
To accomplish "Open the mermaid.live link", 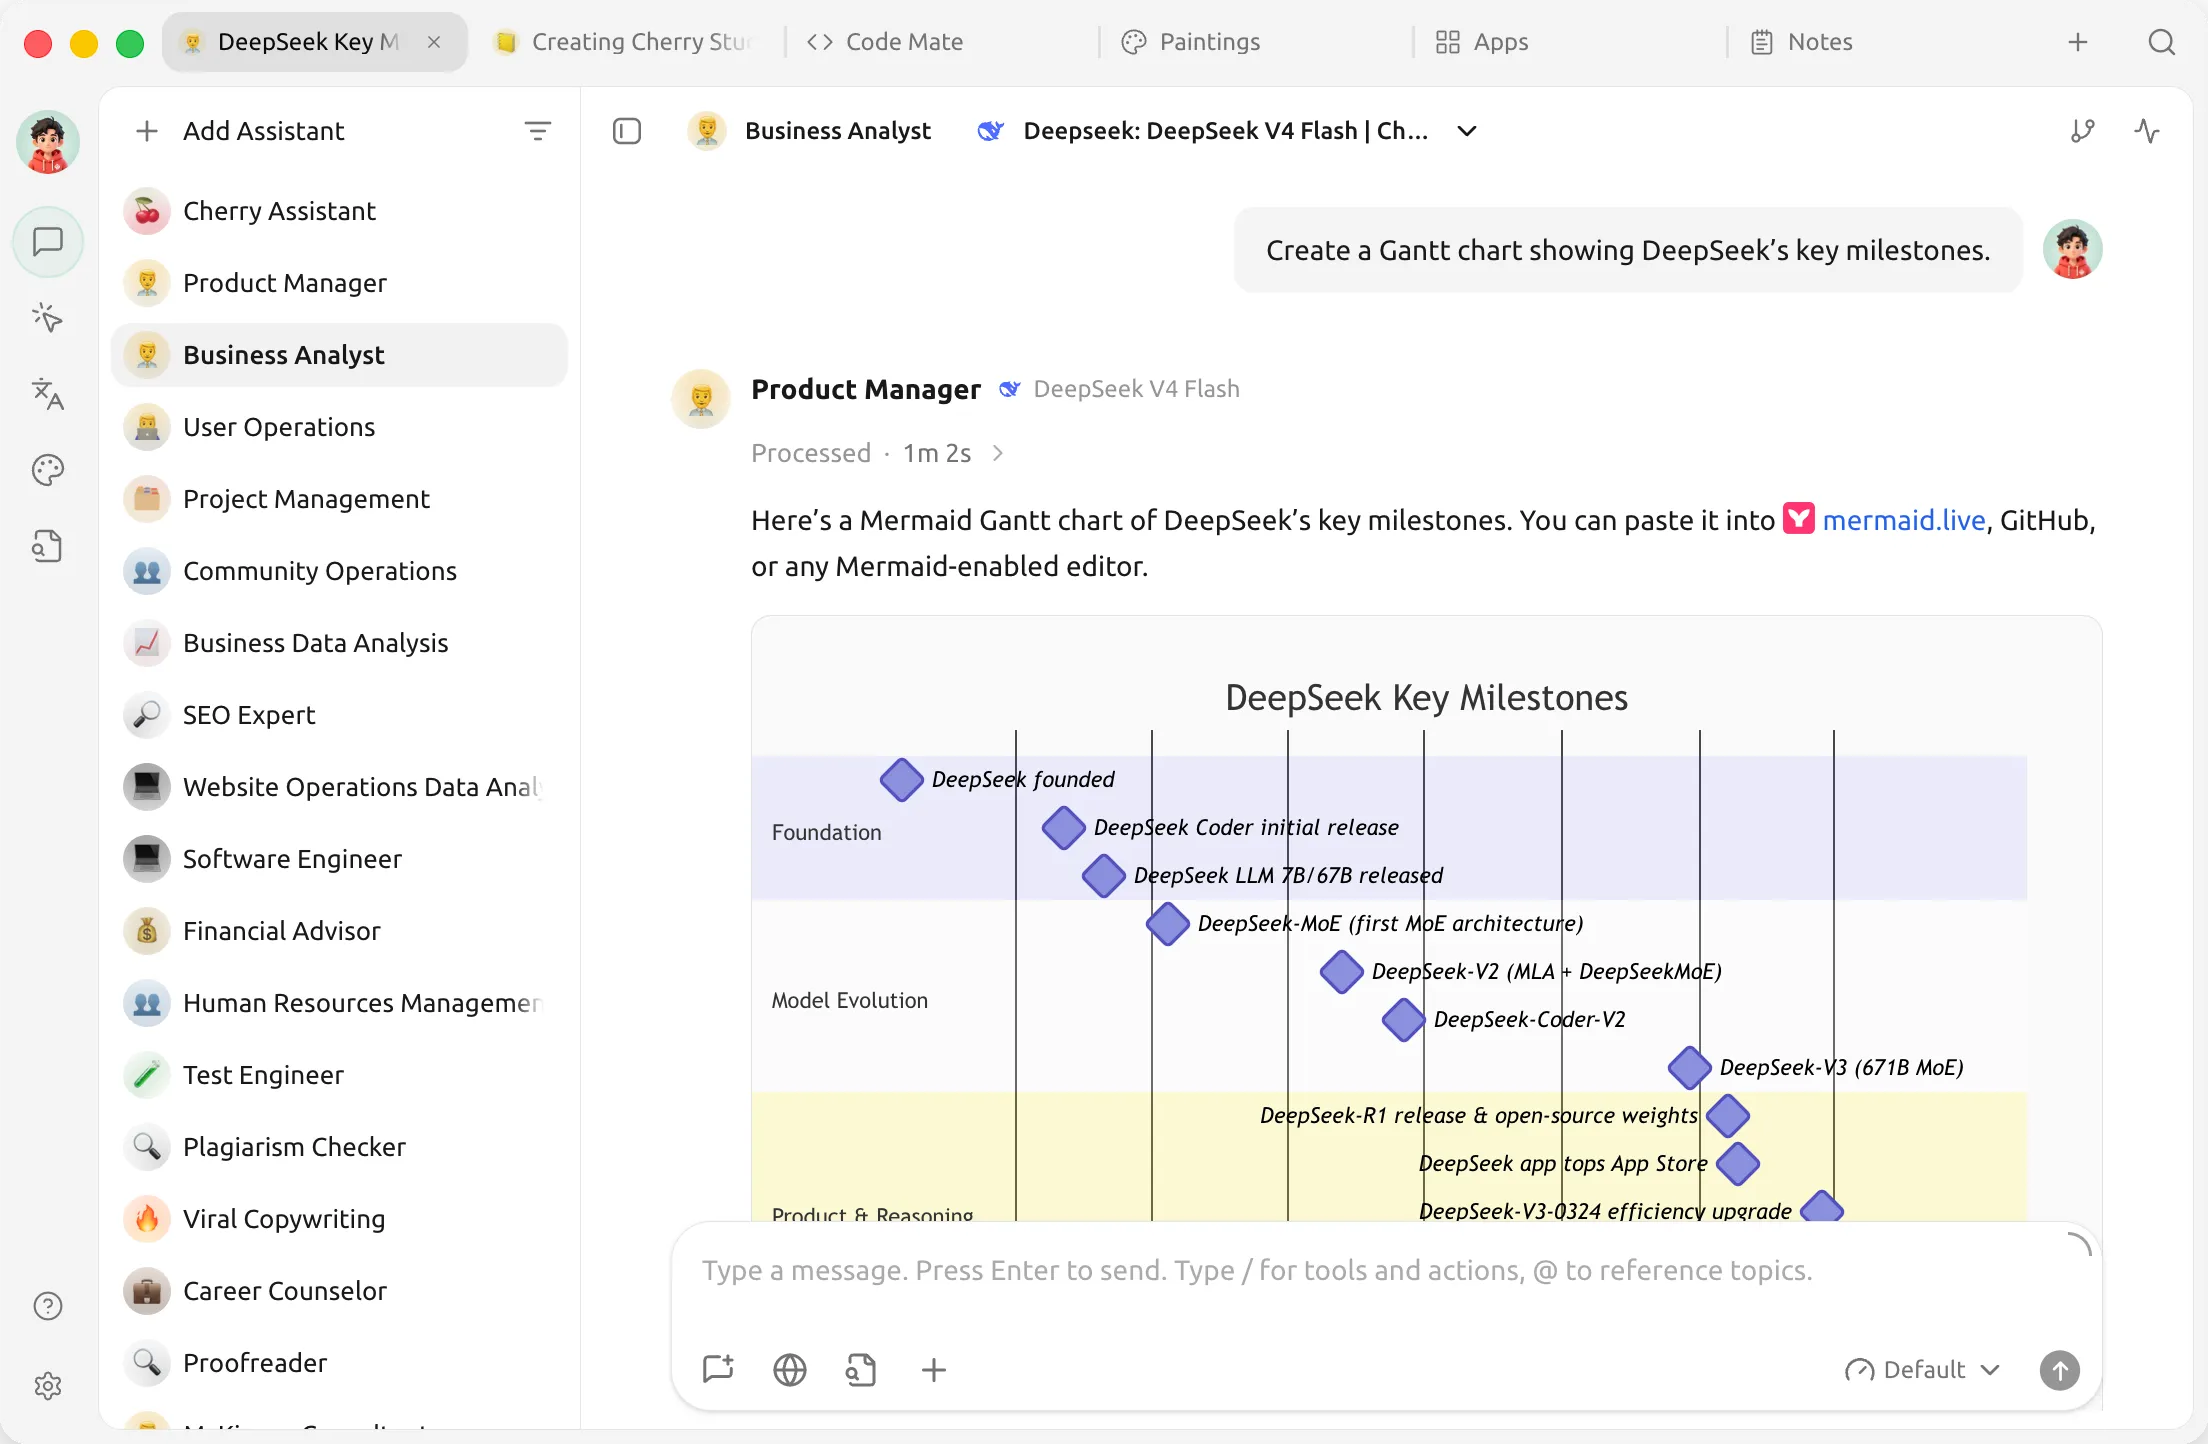I will coord(1903,520).
